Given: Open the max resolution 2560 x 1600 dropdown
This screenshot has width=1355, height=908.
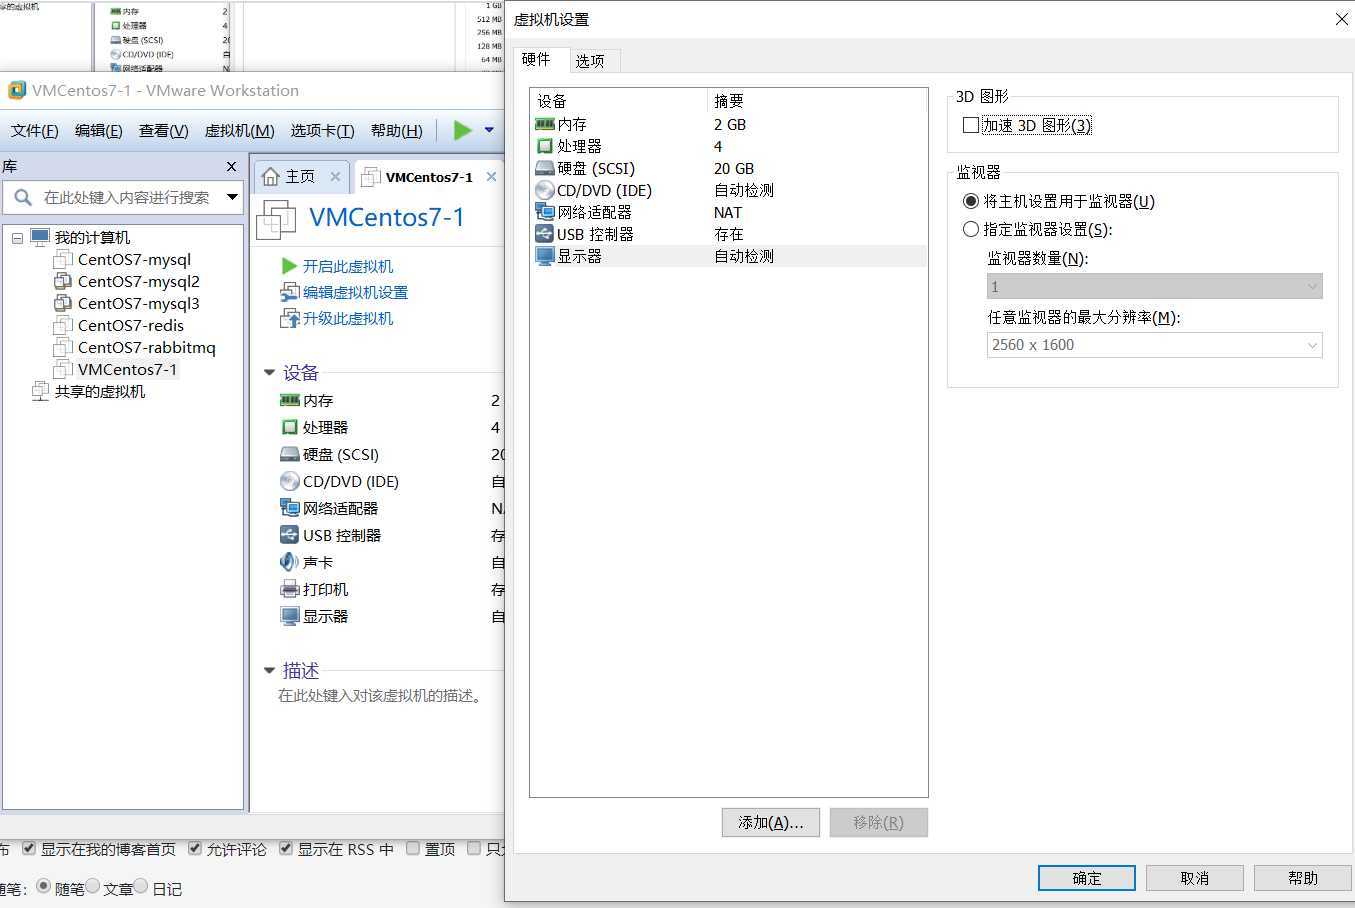Looking at the screenshot, I should [1154, 345].
